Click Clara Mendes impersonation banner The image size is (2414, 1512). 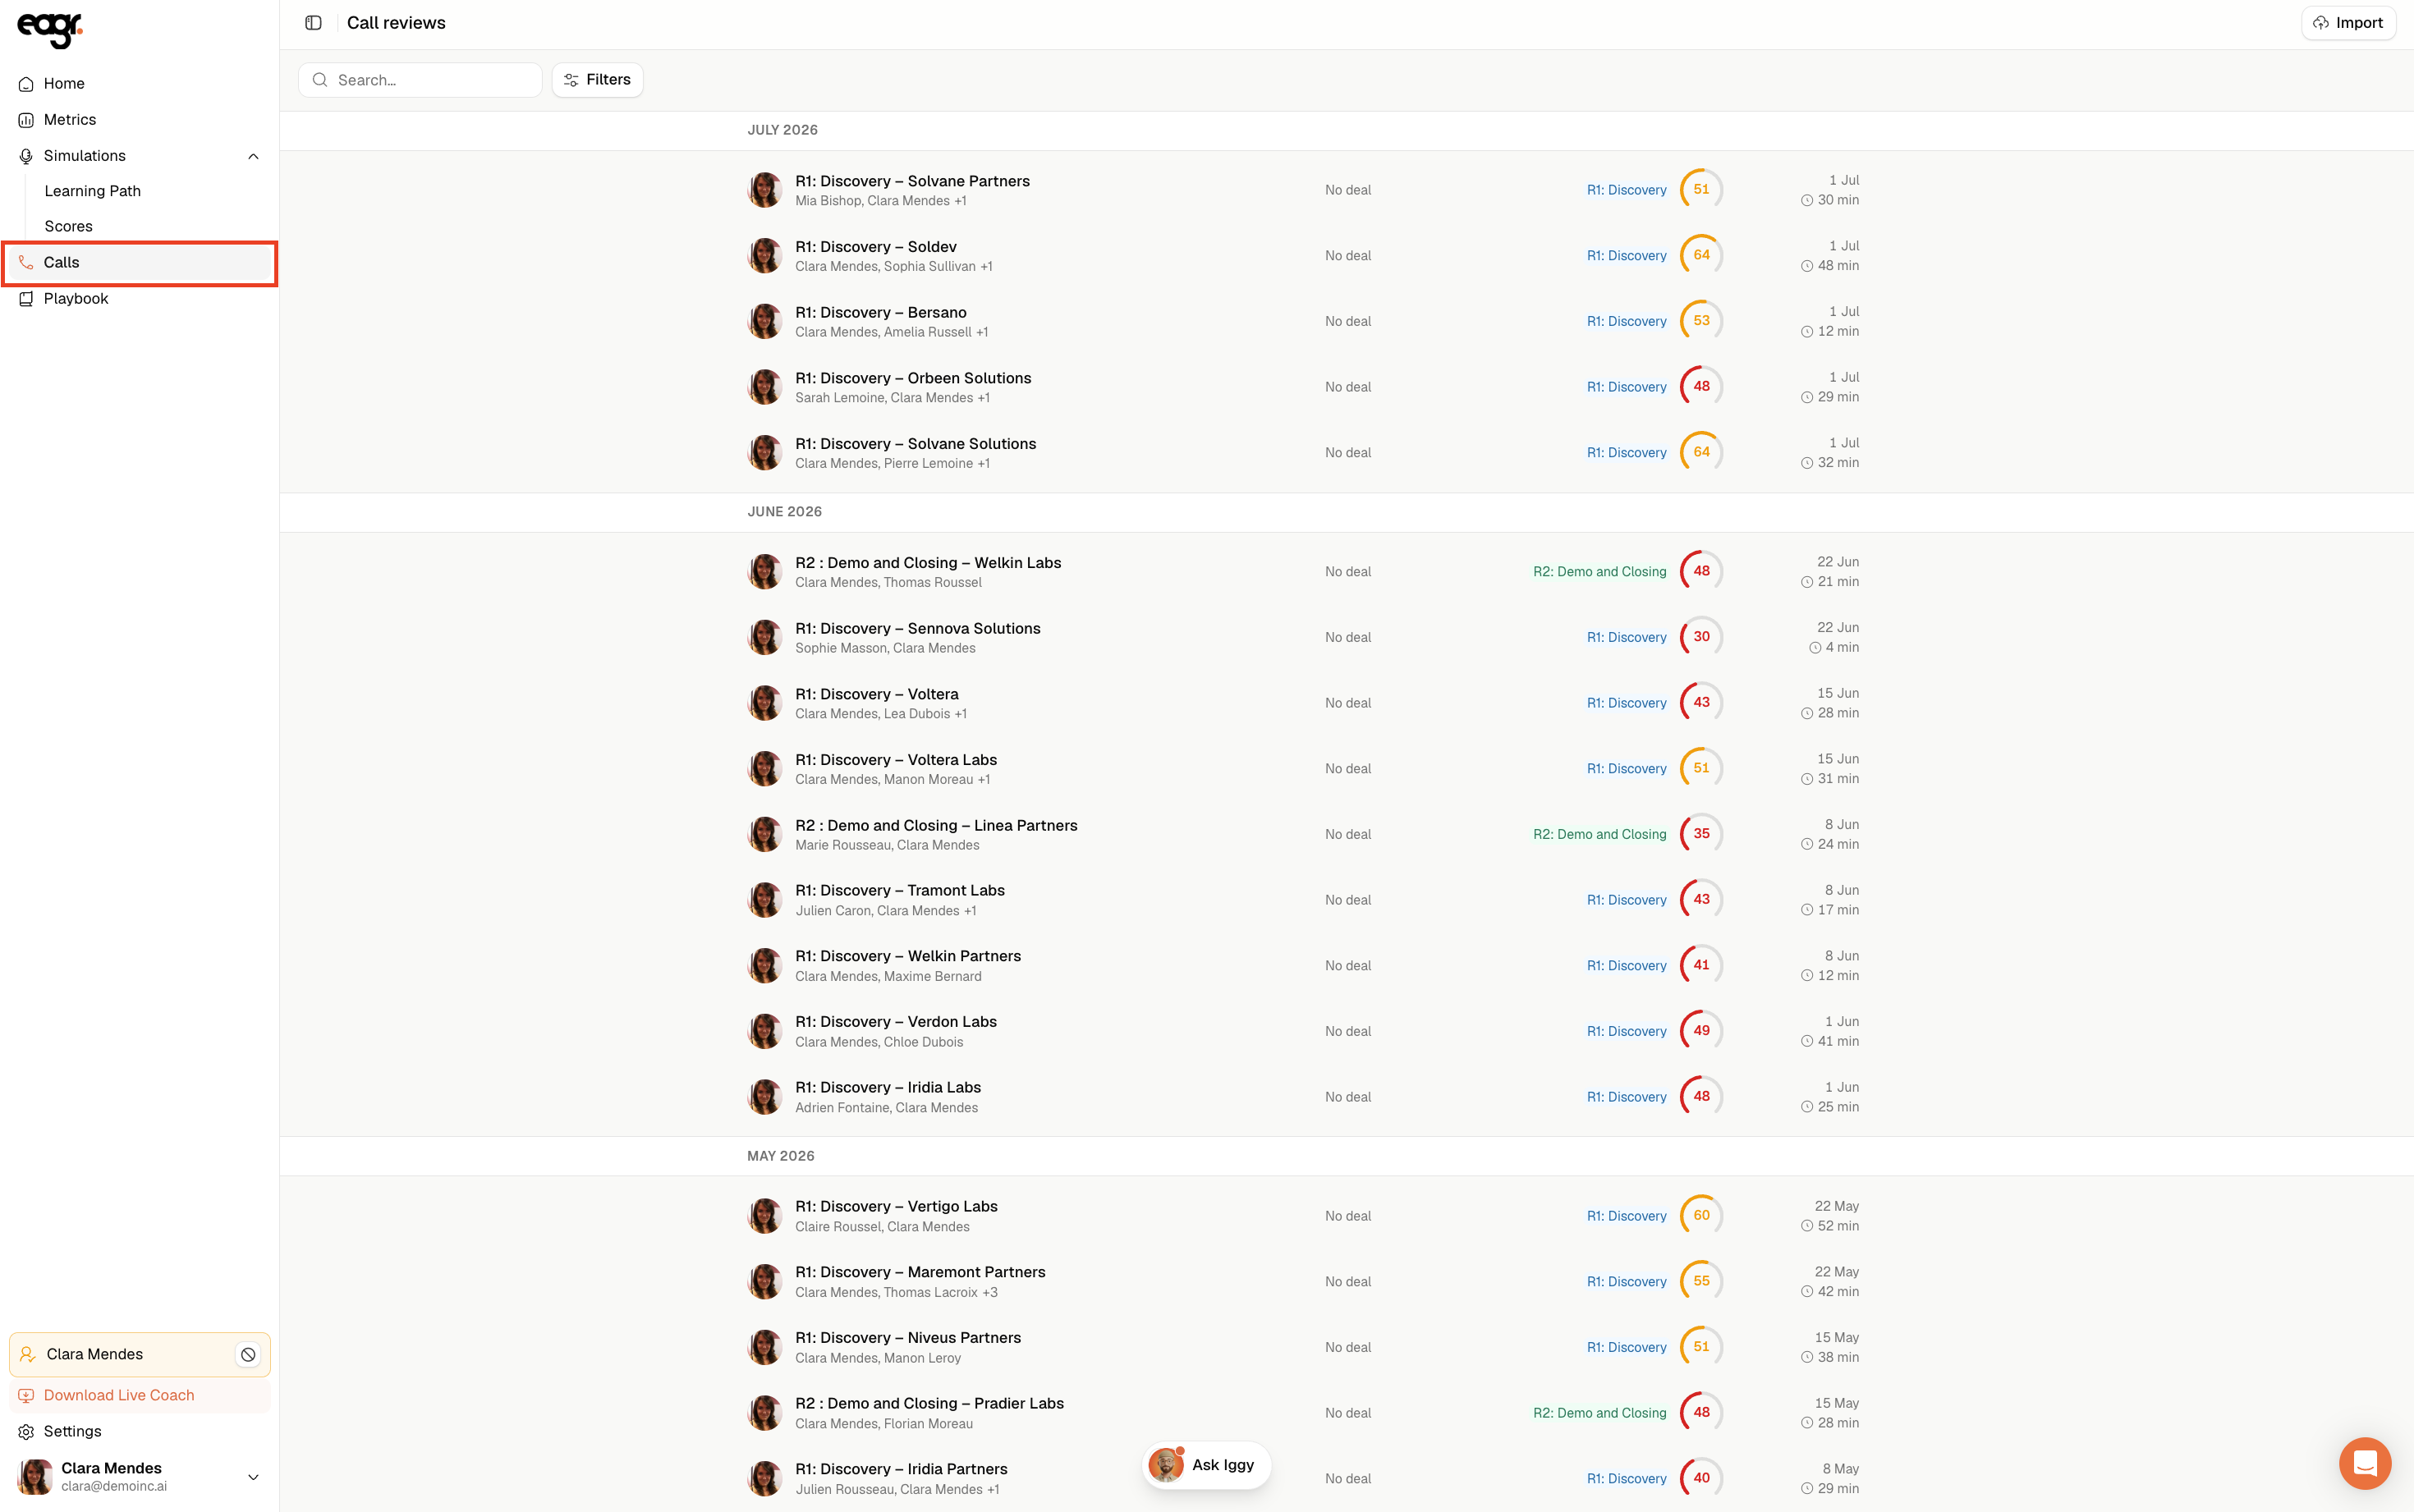tap(139, 1354)
